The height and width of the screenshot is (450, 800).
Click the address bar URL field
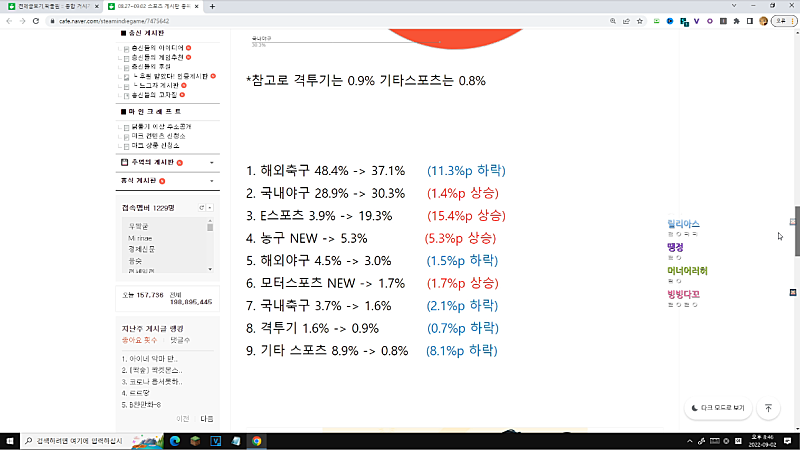click(x=327, y=21)
